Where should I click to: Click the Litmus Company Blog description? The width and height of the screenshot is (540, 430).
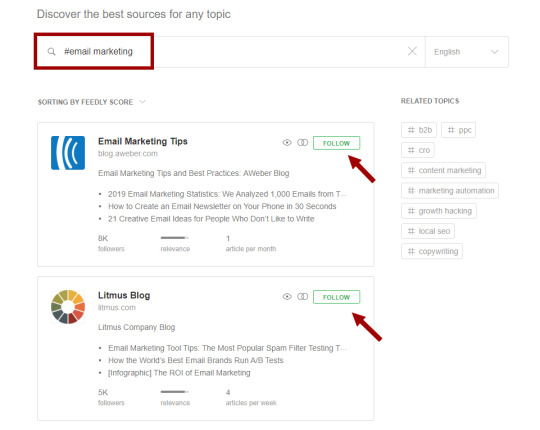coord(136,327)
